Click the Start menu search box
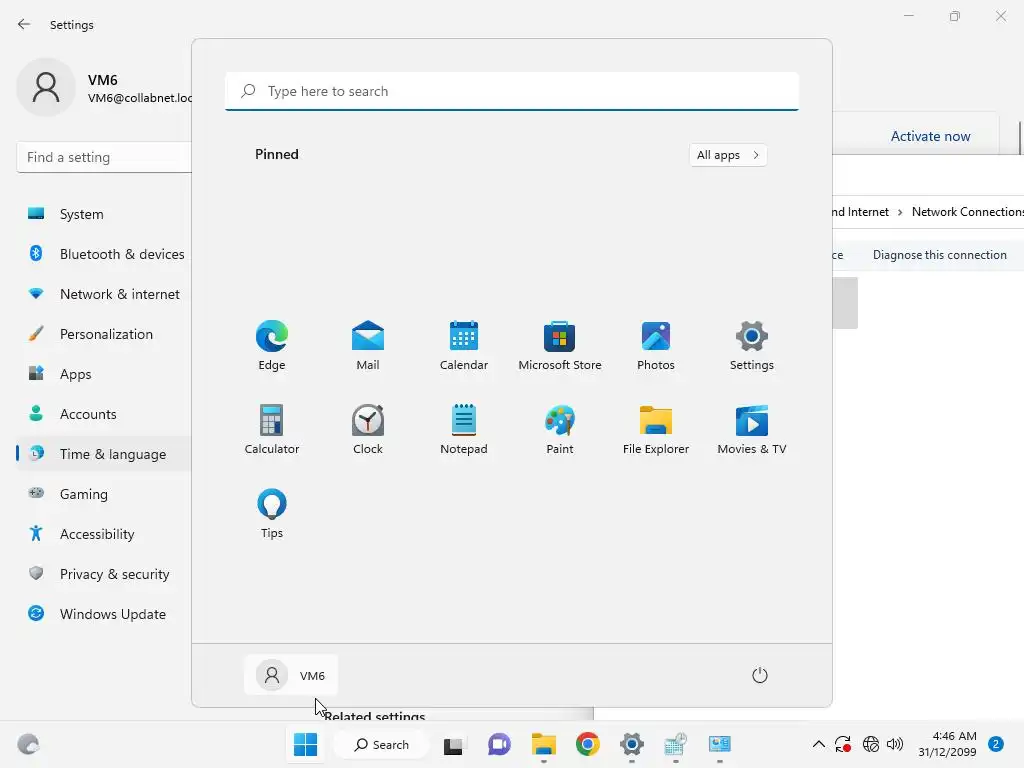1024x768 pixels. pos(512,91)
